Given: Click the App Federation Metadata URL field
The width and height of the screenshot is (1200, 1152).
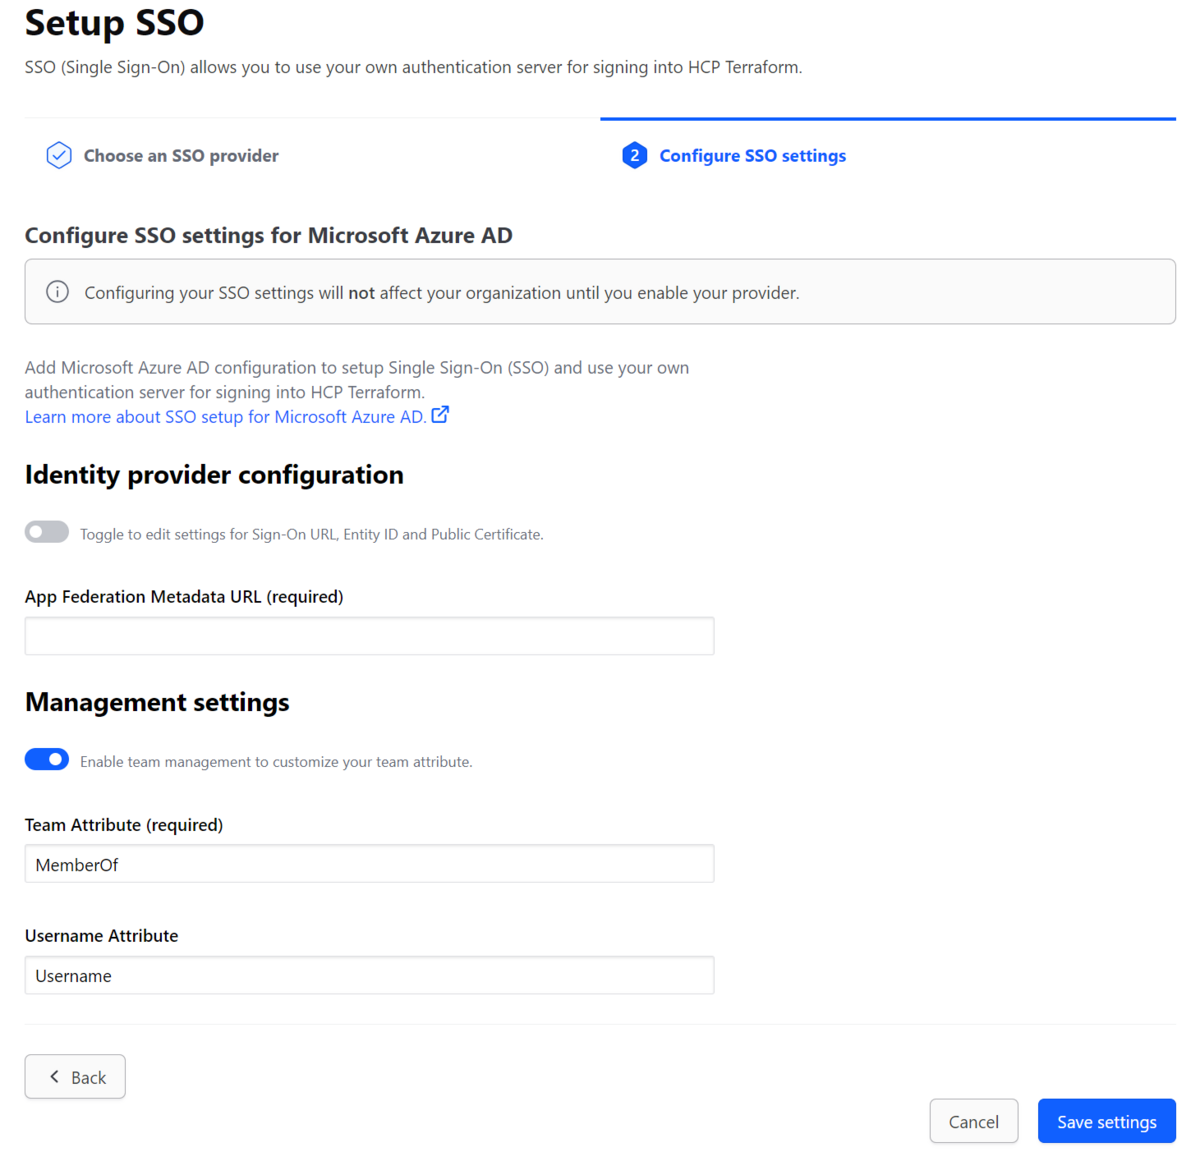Looking at the screenshot, I should coord(369,635).
